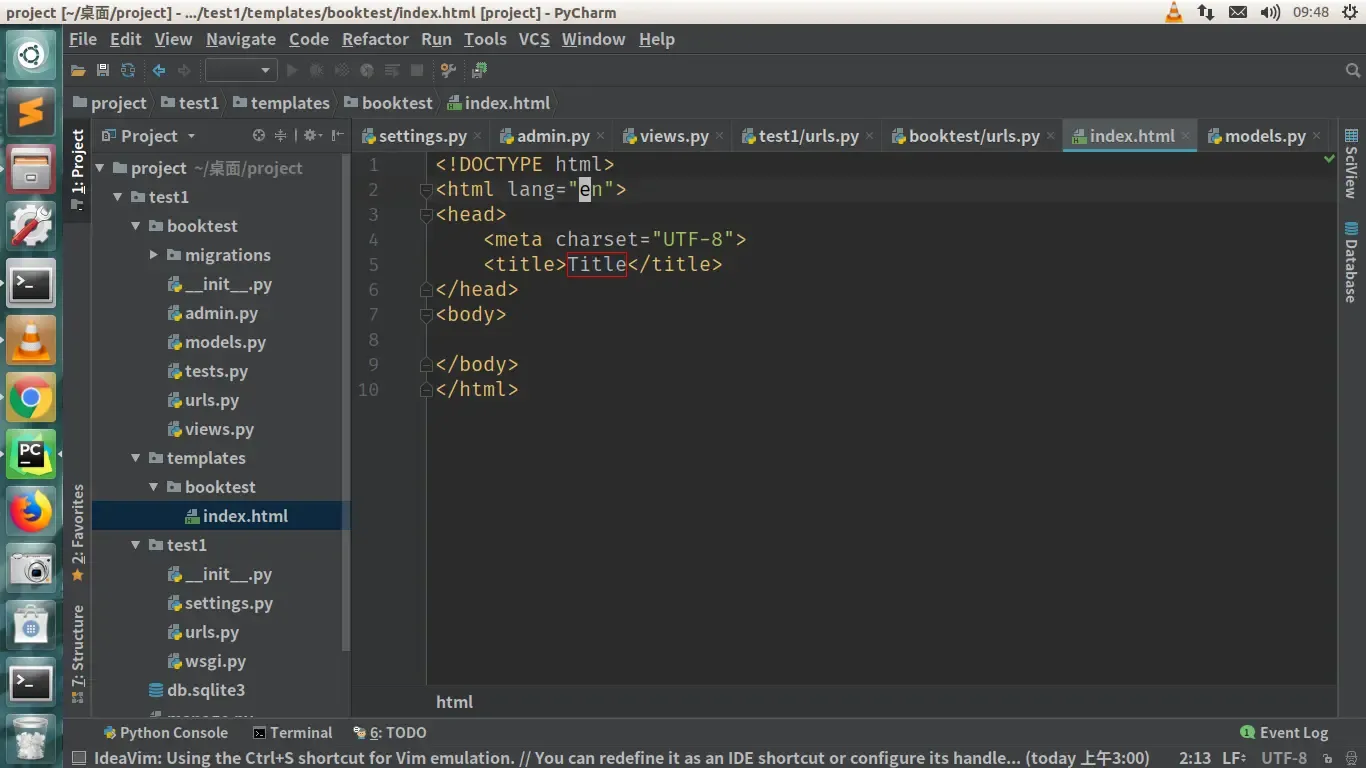
Task: Close the index.html editor tab
Action: [x=1186, y=136]
